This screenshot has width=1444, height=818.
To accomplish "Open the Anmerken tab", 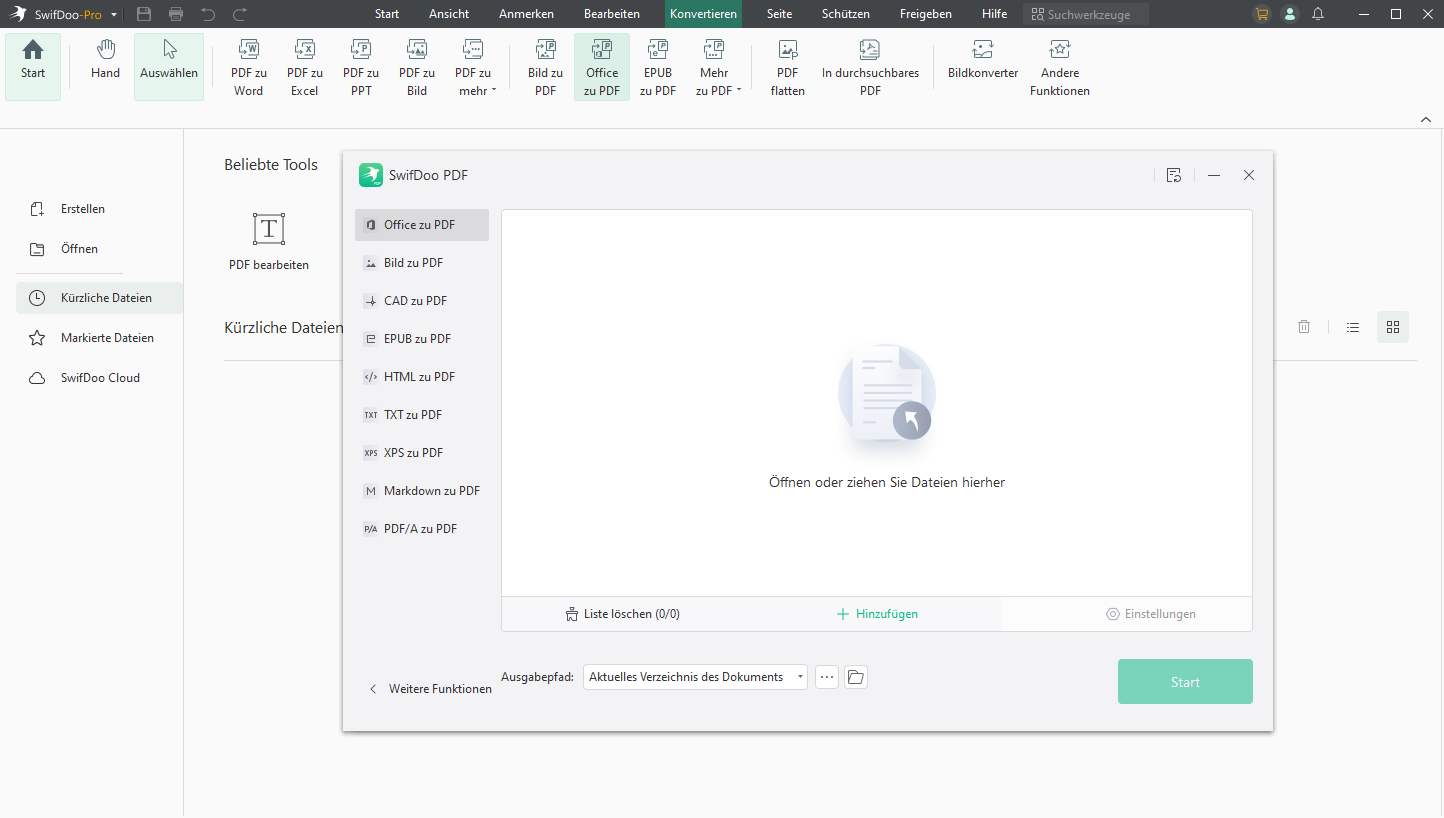I will (526, 14).
